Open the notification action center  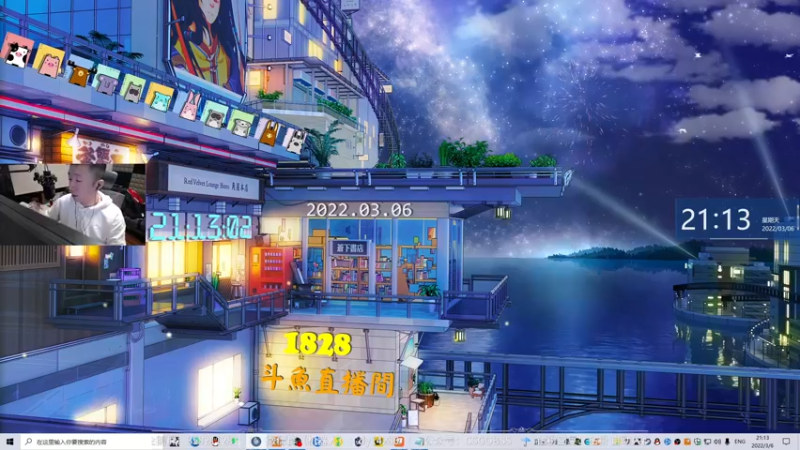[x=786, y=441]
